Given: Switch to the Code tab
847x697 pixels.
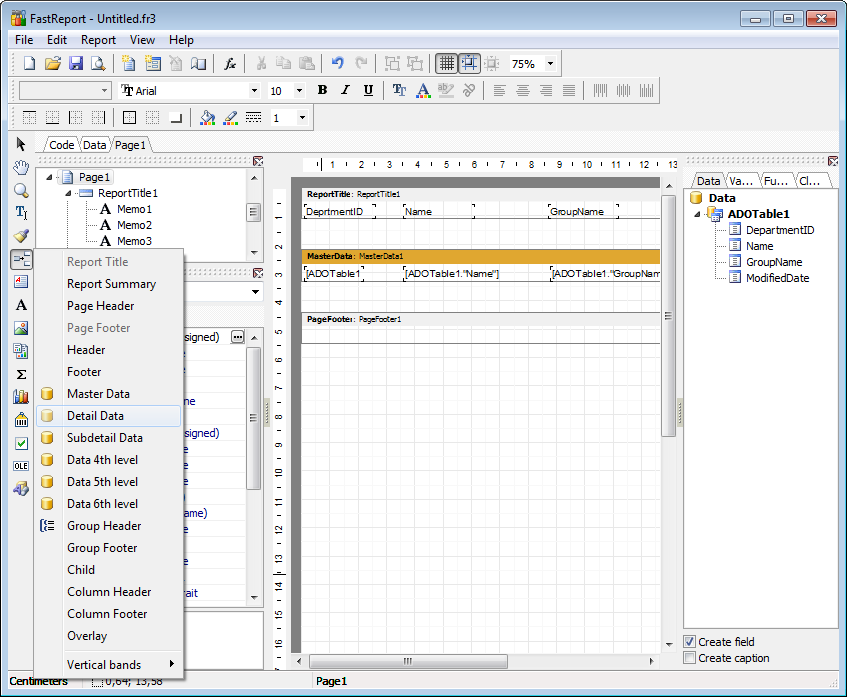Looking at the screenshot, I should [62, 145].
